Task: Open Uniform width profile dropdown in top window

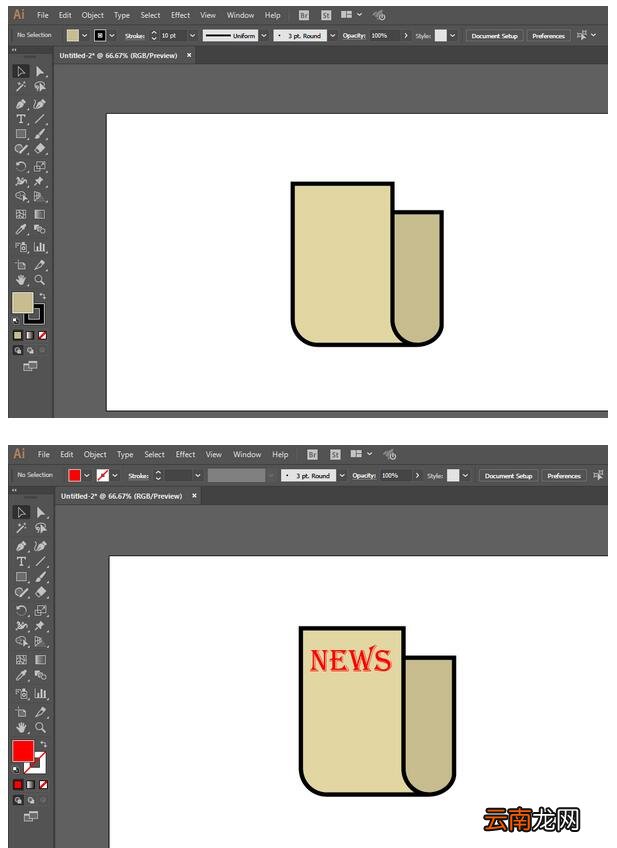Action: 264,36
